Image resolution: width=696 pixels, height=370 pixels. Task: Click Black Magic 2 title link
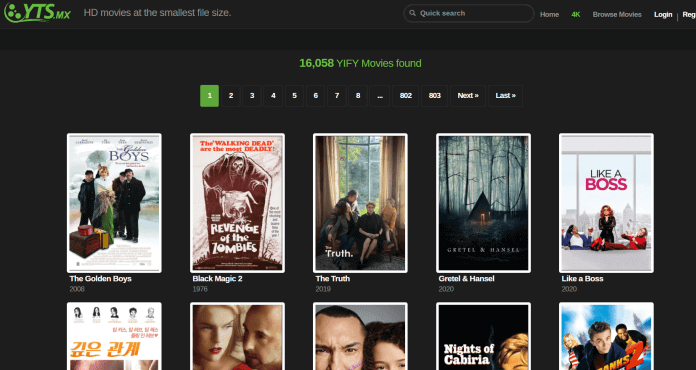218,279
